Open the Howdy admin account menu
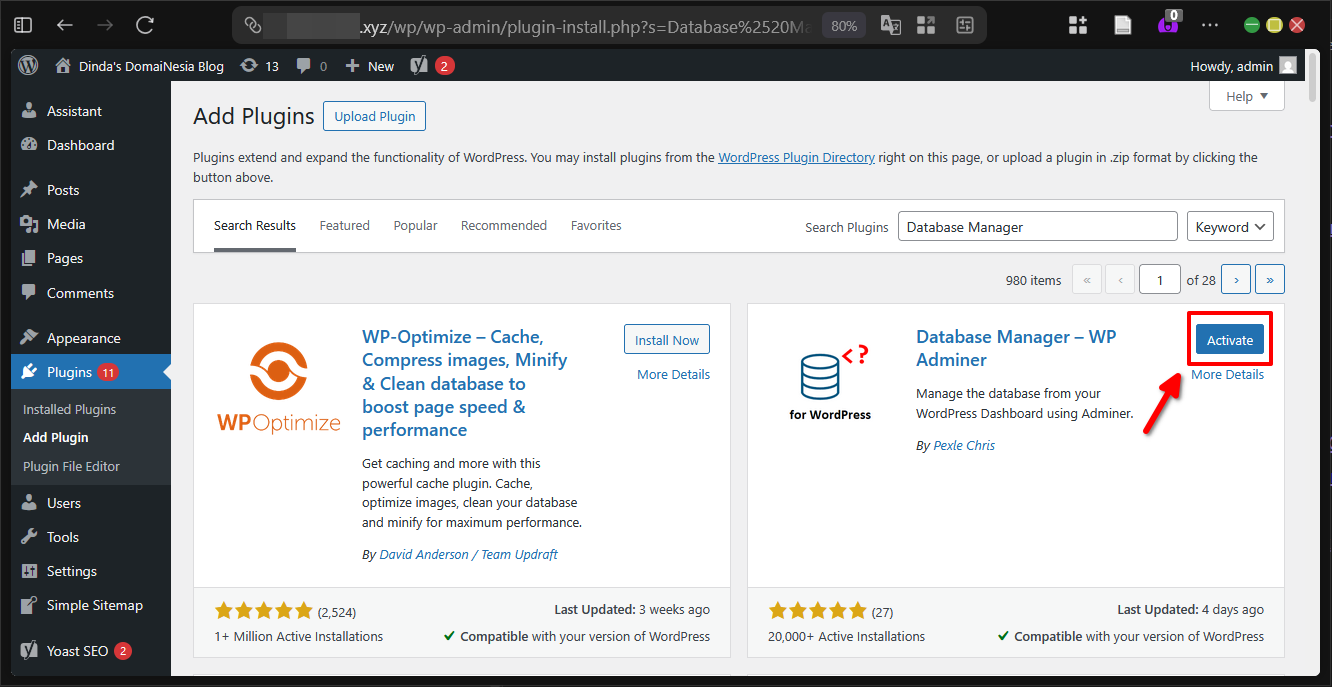Screen dimensions: 1332x687 [x=1233, y=65]
